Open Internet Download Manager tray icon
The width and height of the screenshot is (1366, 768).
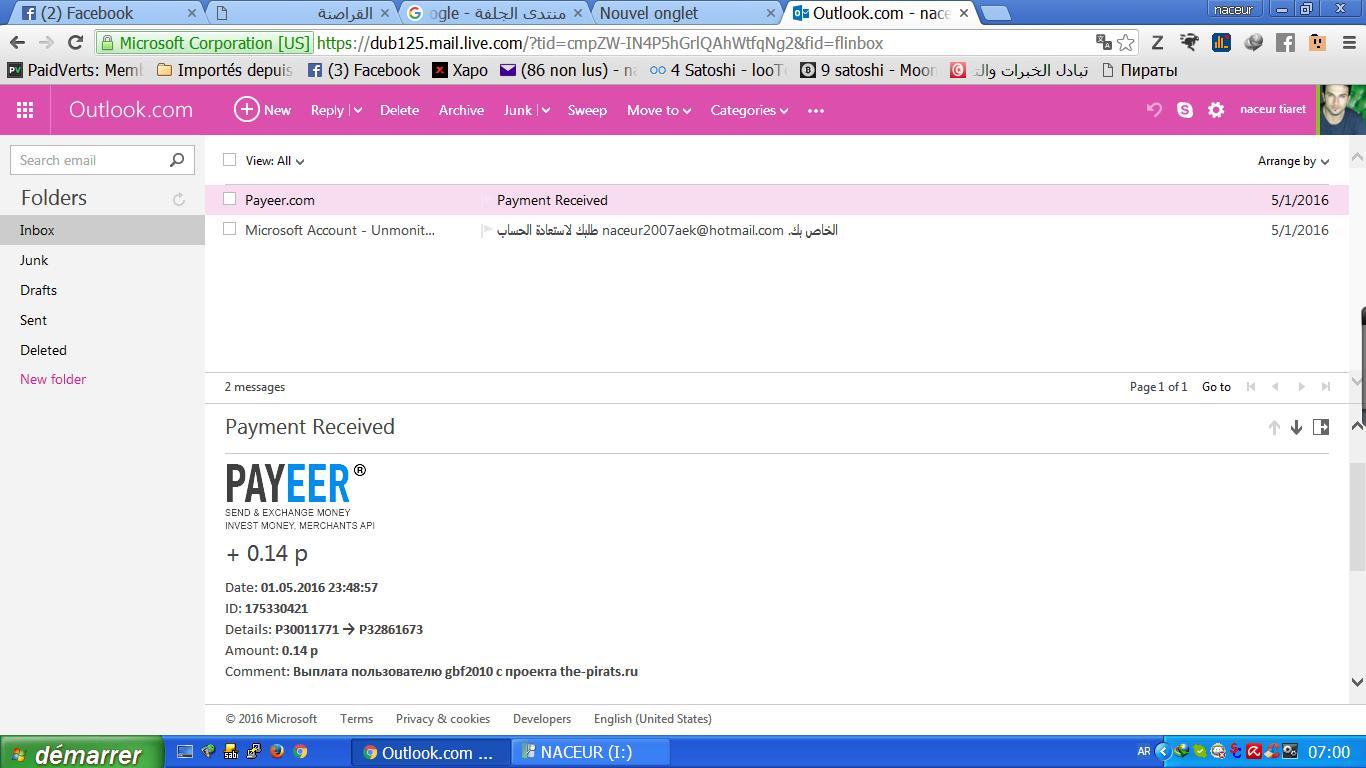1181,752
